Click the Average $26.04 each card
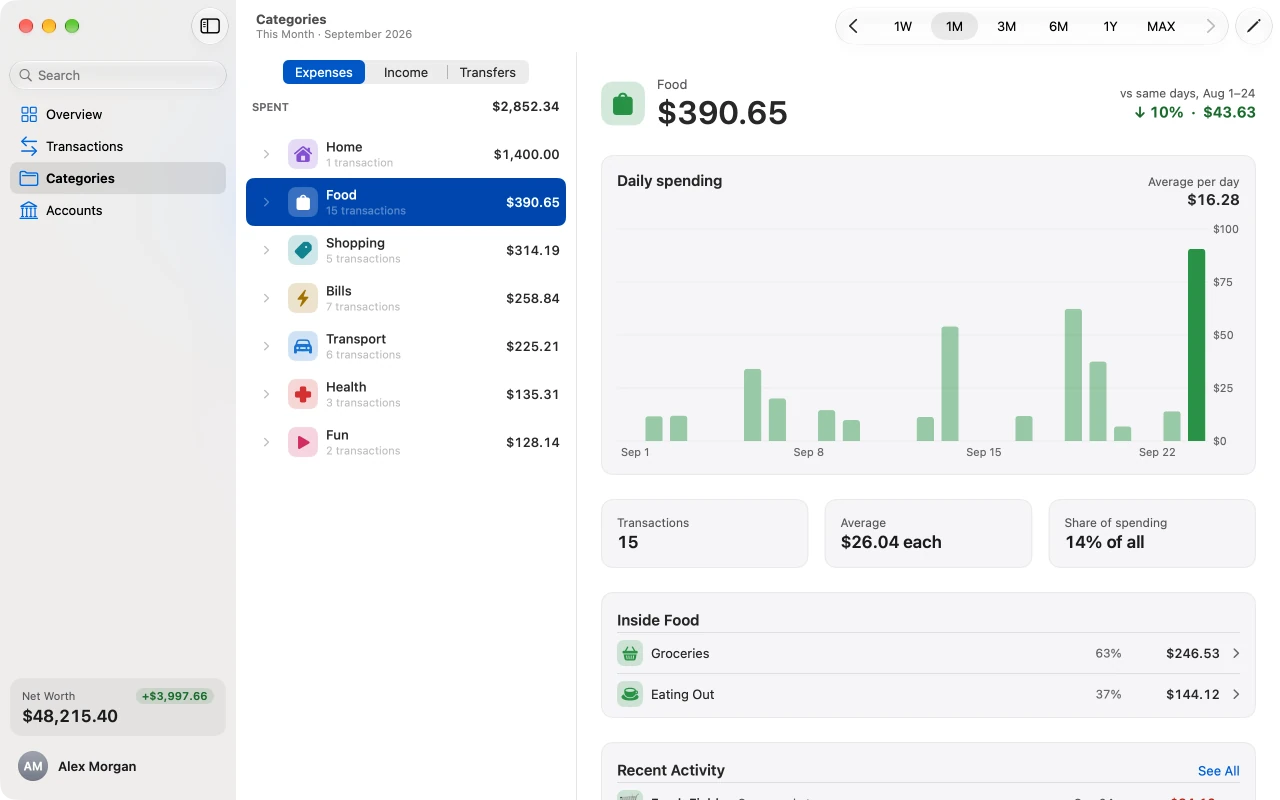 pyautogui.click(x=928, y=533)
